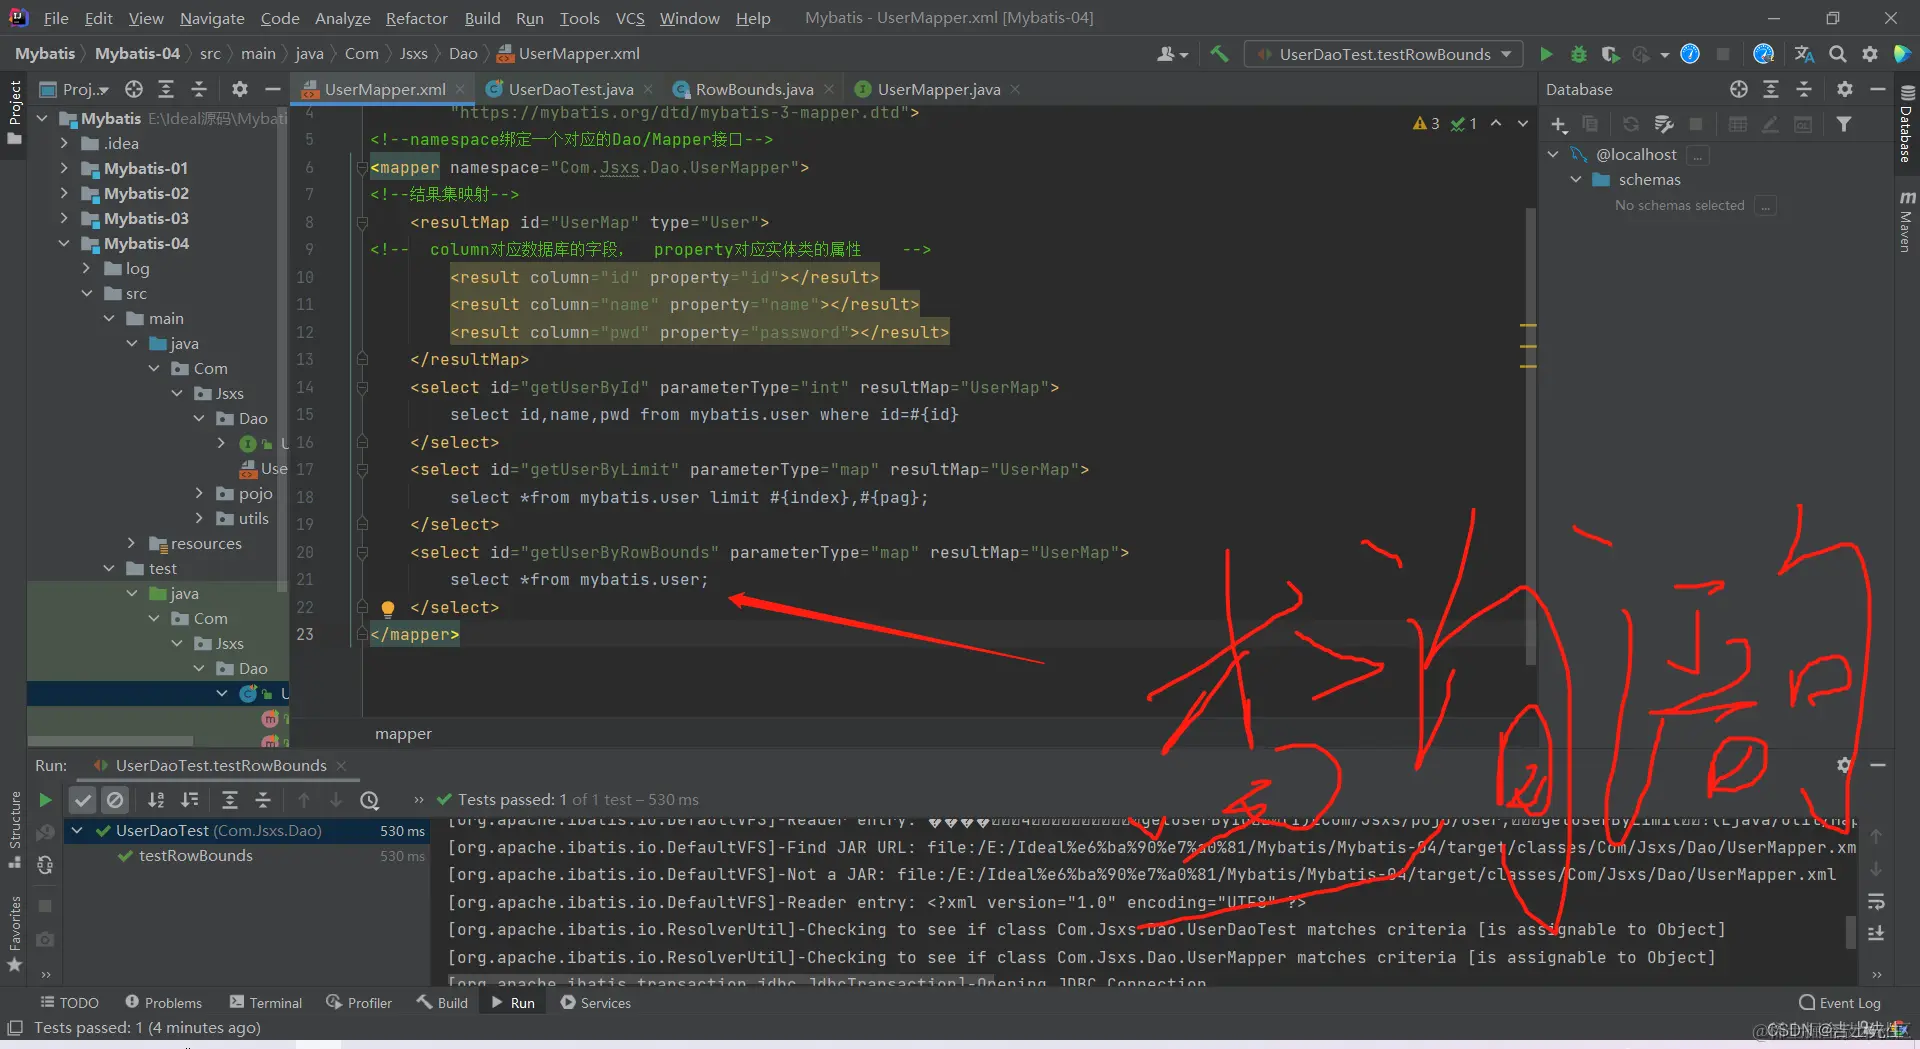Screen dimensions: 1920x1049
Task: Open Run panel settings gear
Action: [x=1844, y=765]
